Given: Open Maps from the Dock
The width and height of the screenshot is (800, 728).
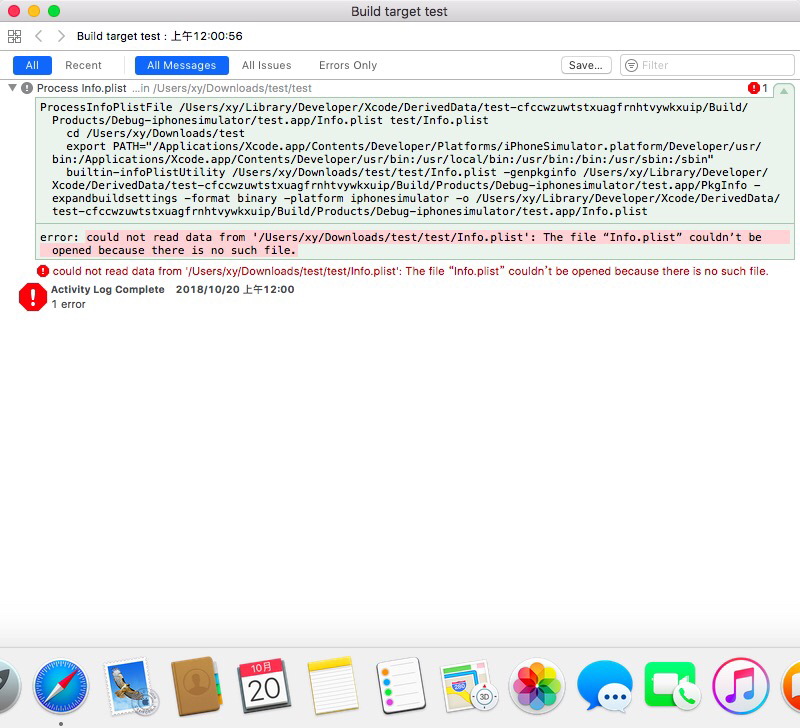Looking at the screenshot, I should click(x=469, y=686).
